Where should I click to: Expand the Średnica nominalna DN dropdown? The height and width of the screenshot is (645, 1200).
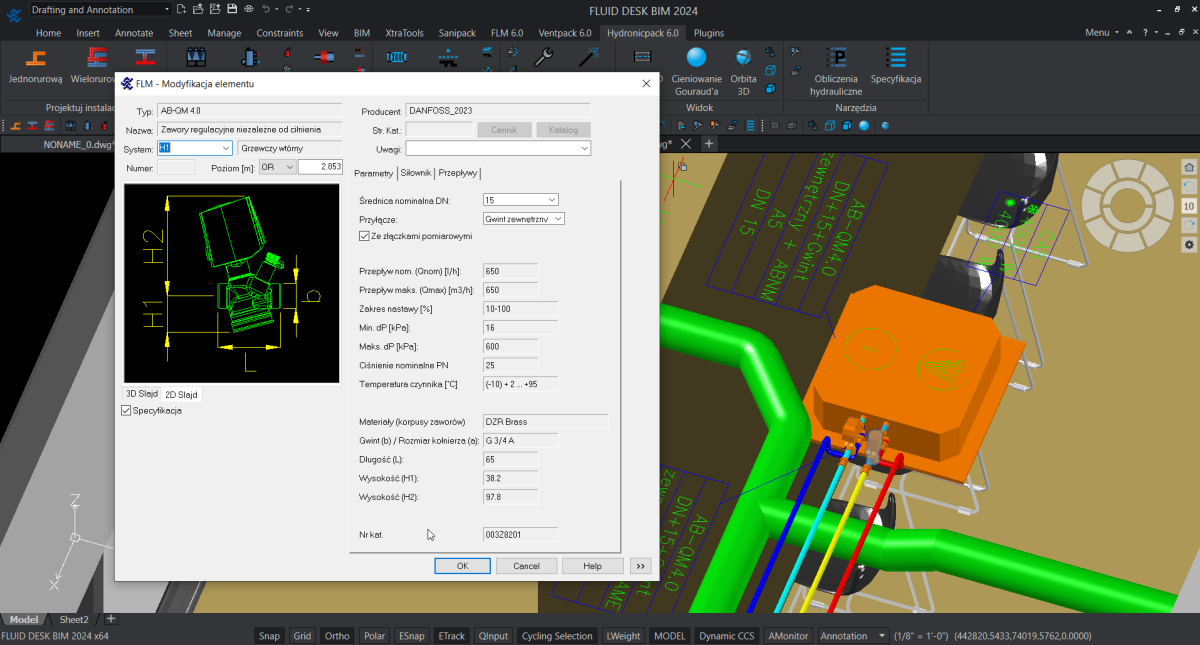(551, 200)
